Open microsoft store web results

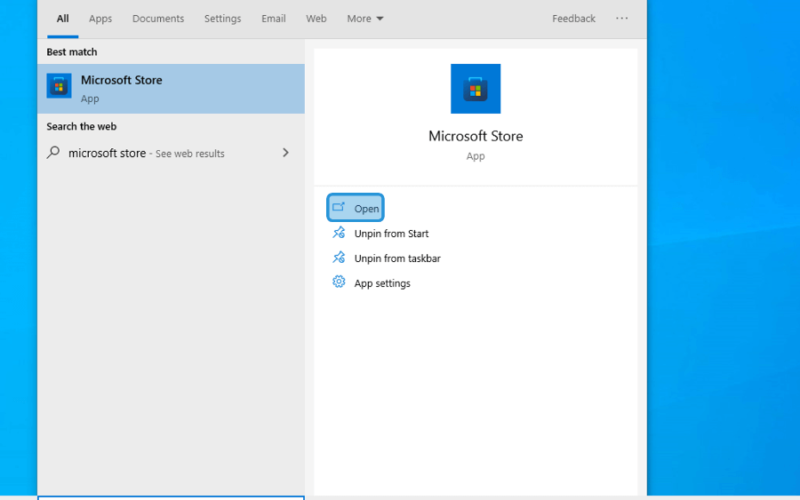pyautogui.click(x=171, y=153)
